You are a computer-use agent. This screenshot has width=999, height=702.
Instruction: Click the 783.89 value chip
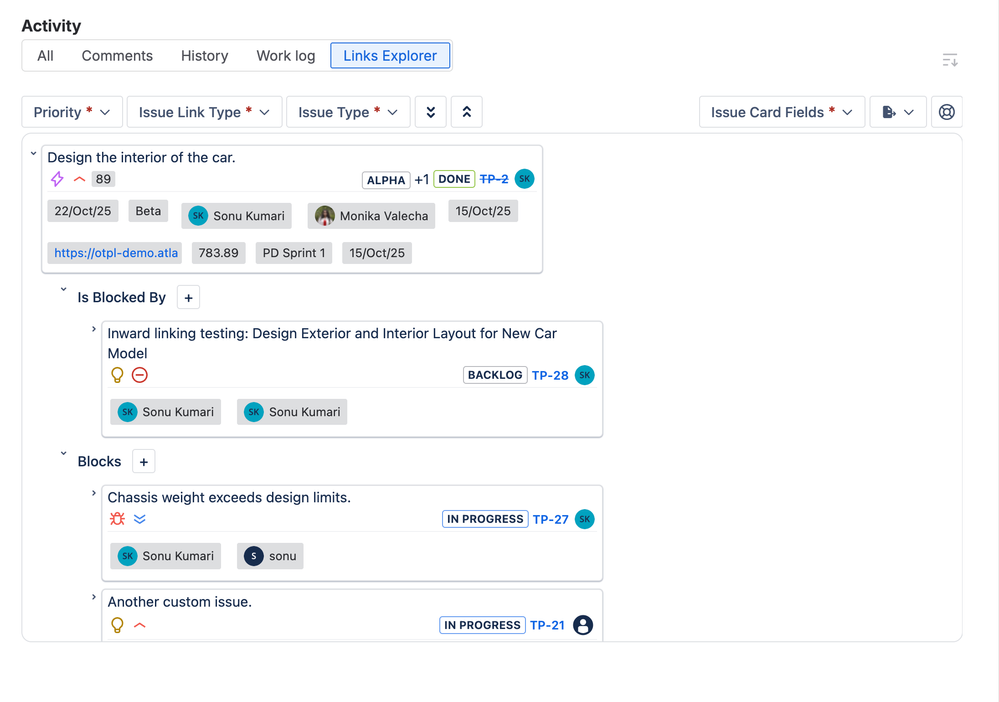coord(219,253)
